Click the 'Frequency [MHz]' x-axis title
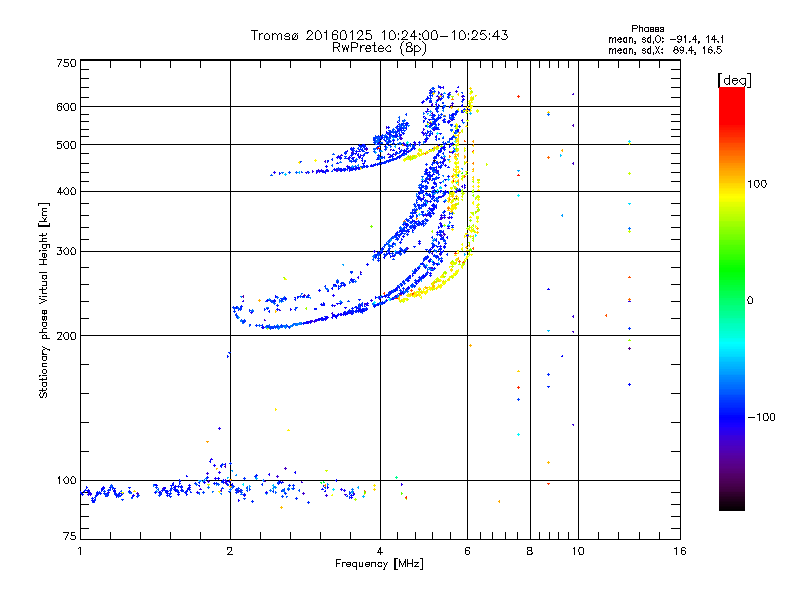800x600 pixels. click(x=379, y=564)
